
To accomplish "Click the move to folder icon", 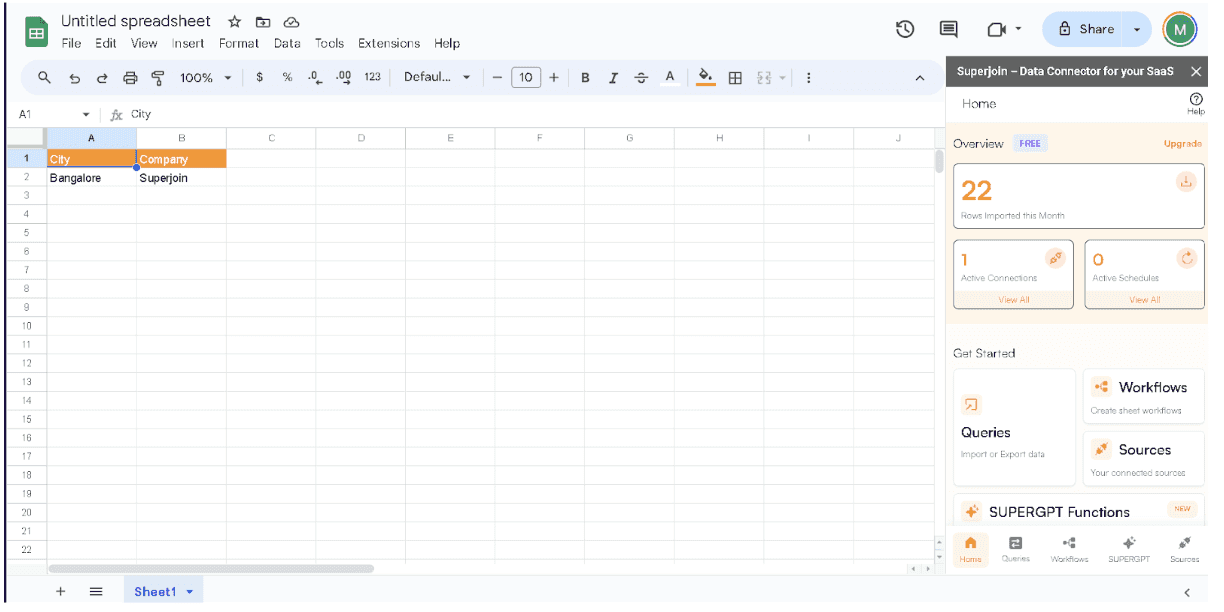I will 262,22.
